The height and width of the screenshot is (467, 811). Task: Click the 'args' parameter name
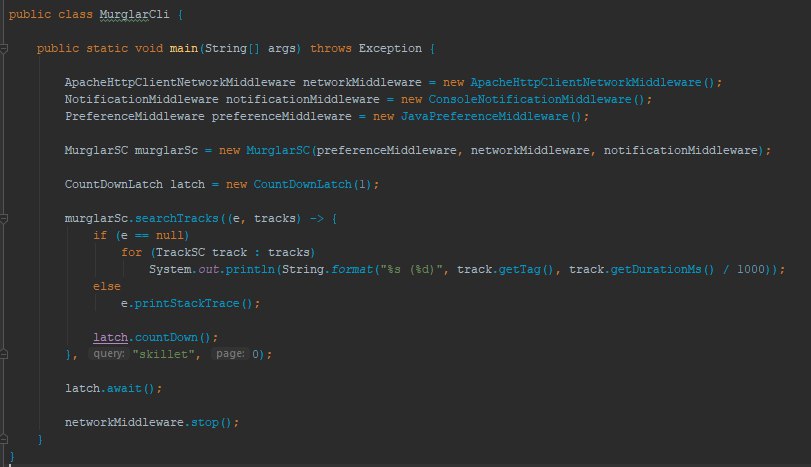pyautogui.click(x=281, y=49)
